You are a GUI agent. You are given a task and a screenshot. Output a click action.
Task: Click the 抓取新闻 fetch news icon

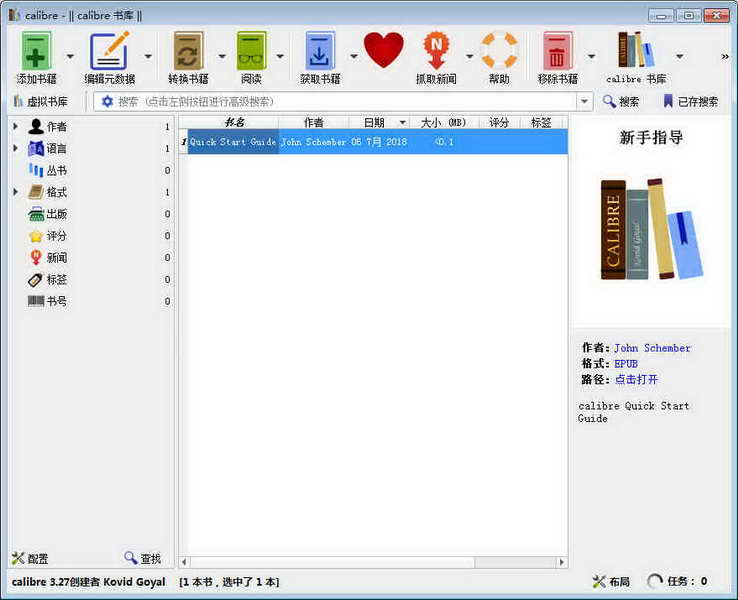pos(436,51)
